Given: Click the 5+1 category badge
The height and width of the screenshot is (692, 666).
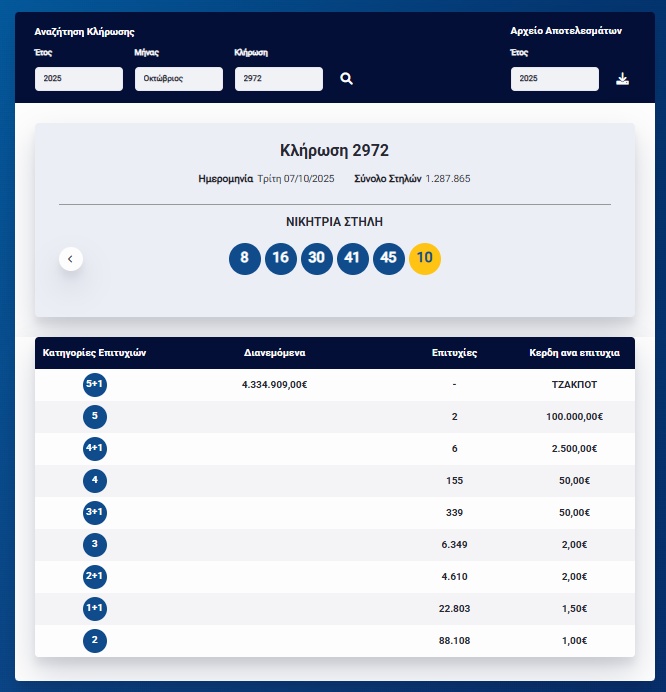Looking at the screenshot, I should [x=95, y=385].
